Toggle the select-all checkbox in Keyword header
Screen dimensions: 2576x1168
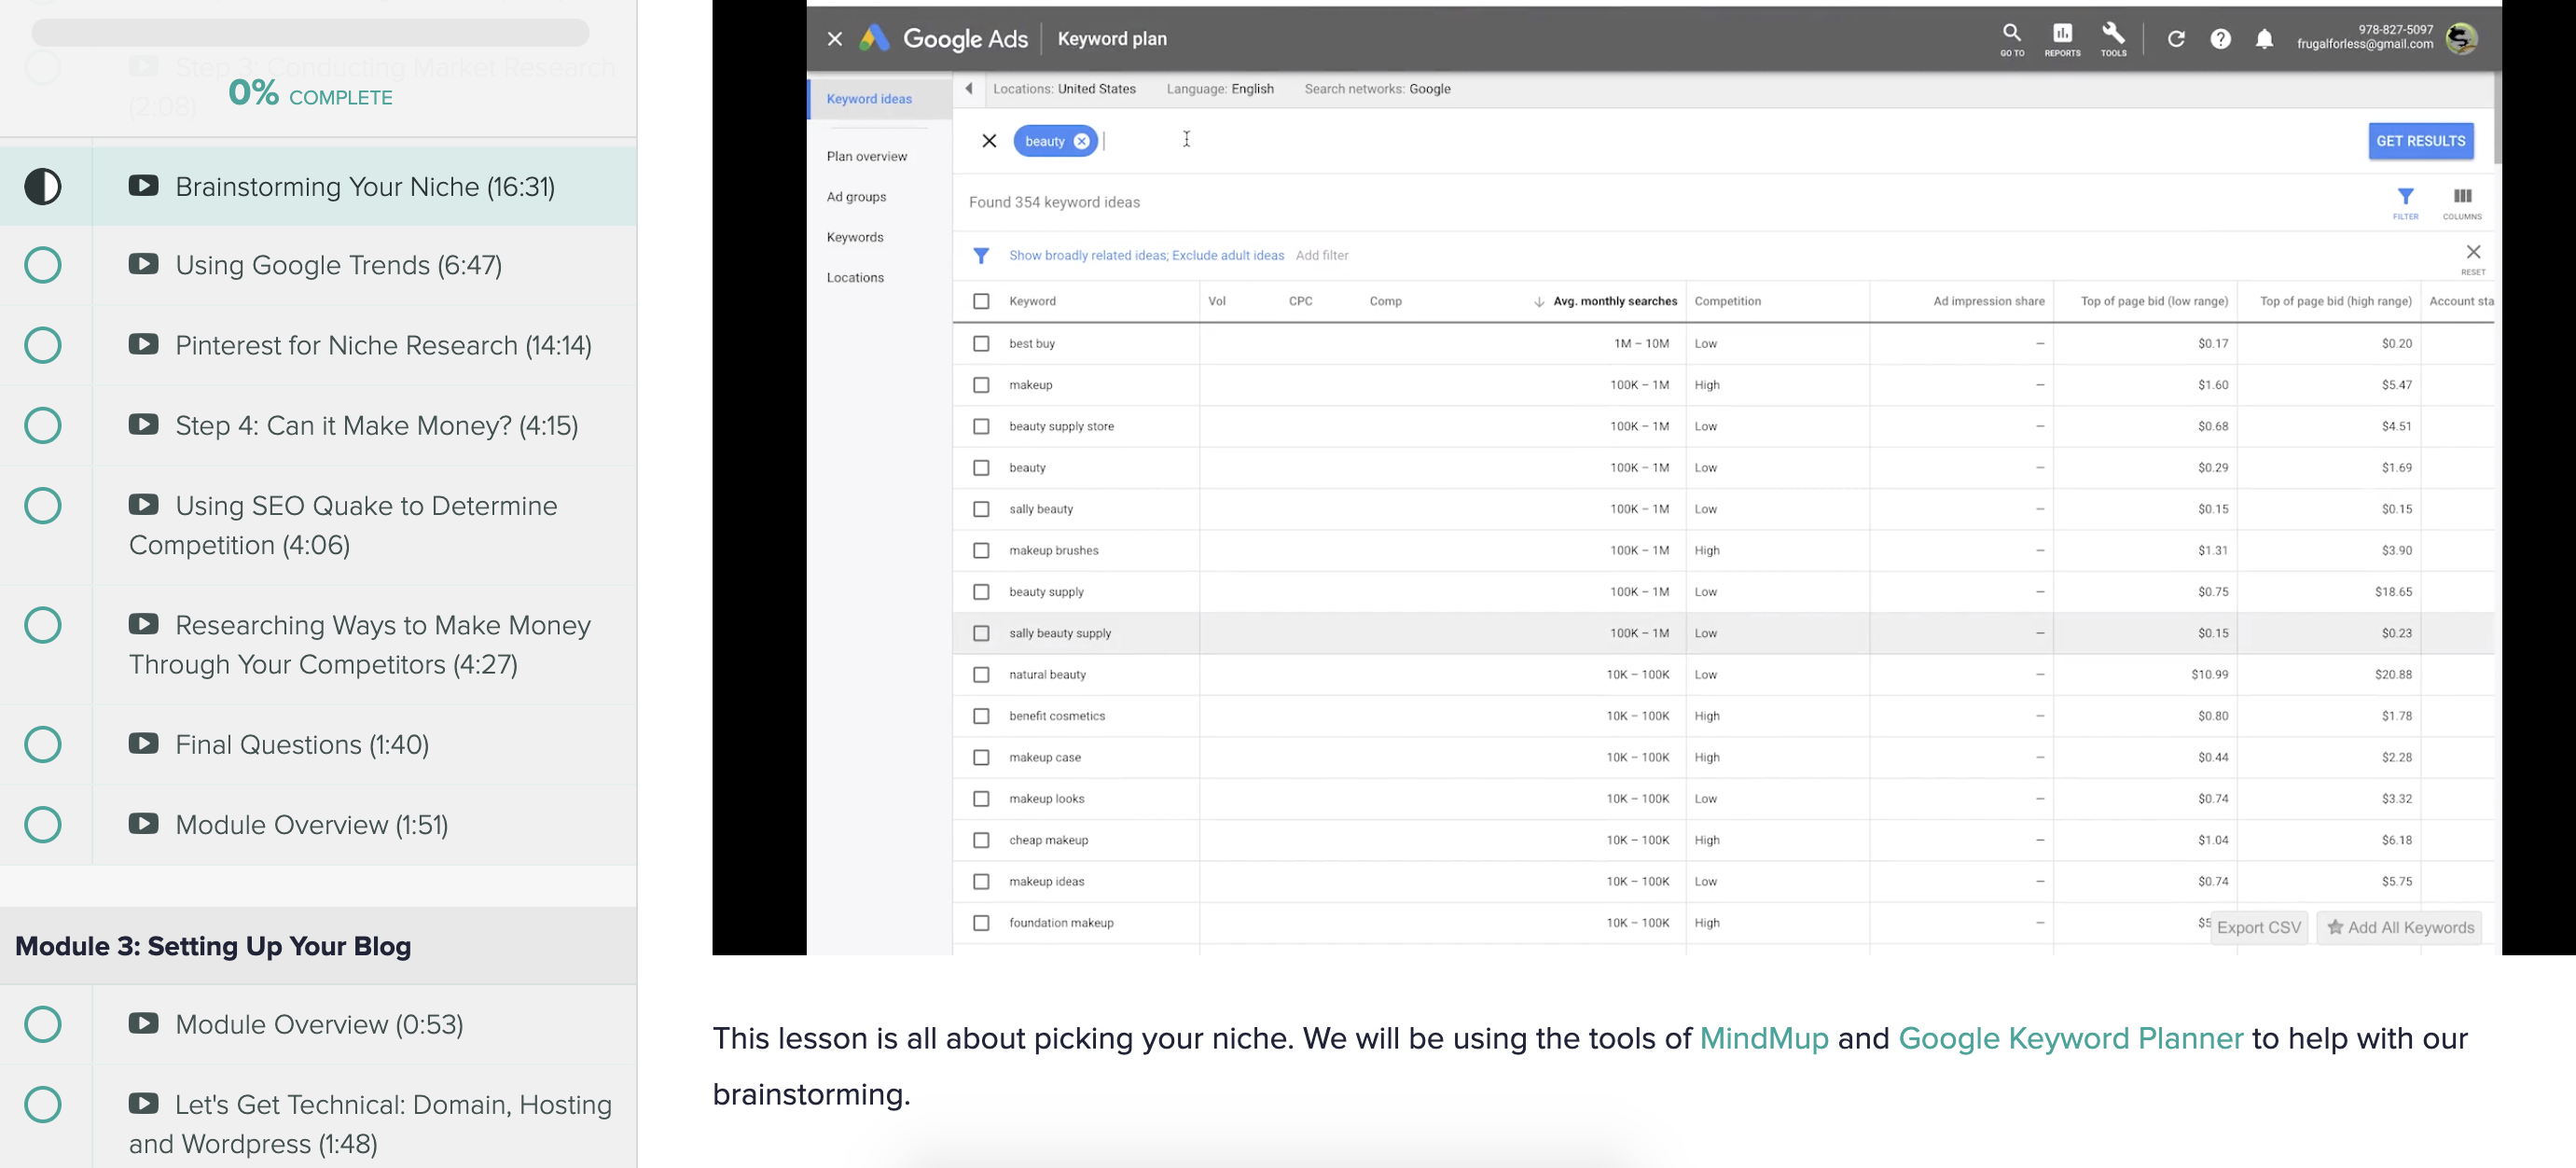981,301
